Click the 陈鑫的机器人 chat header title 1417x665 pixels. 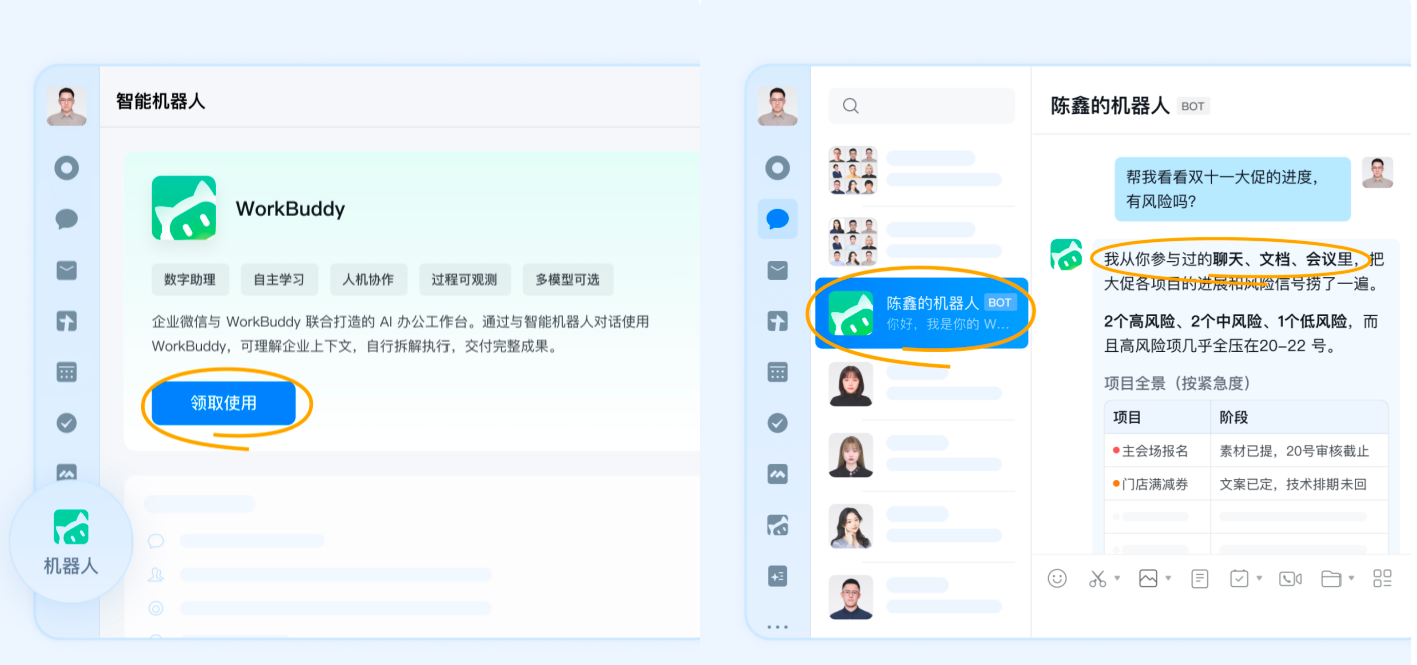click(1110, 106)
